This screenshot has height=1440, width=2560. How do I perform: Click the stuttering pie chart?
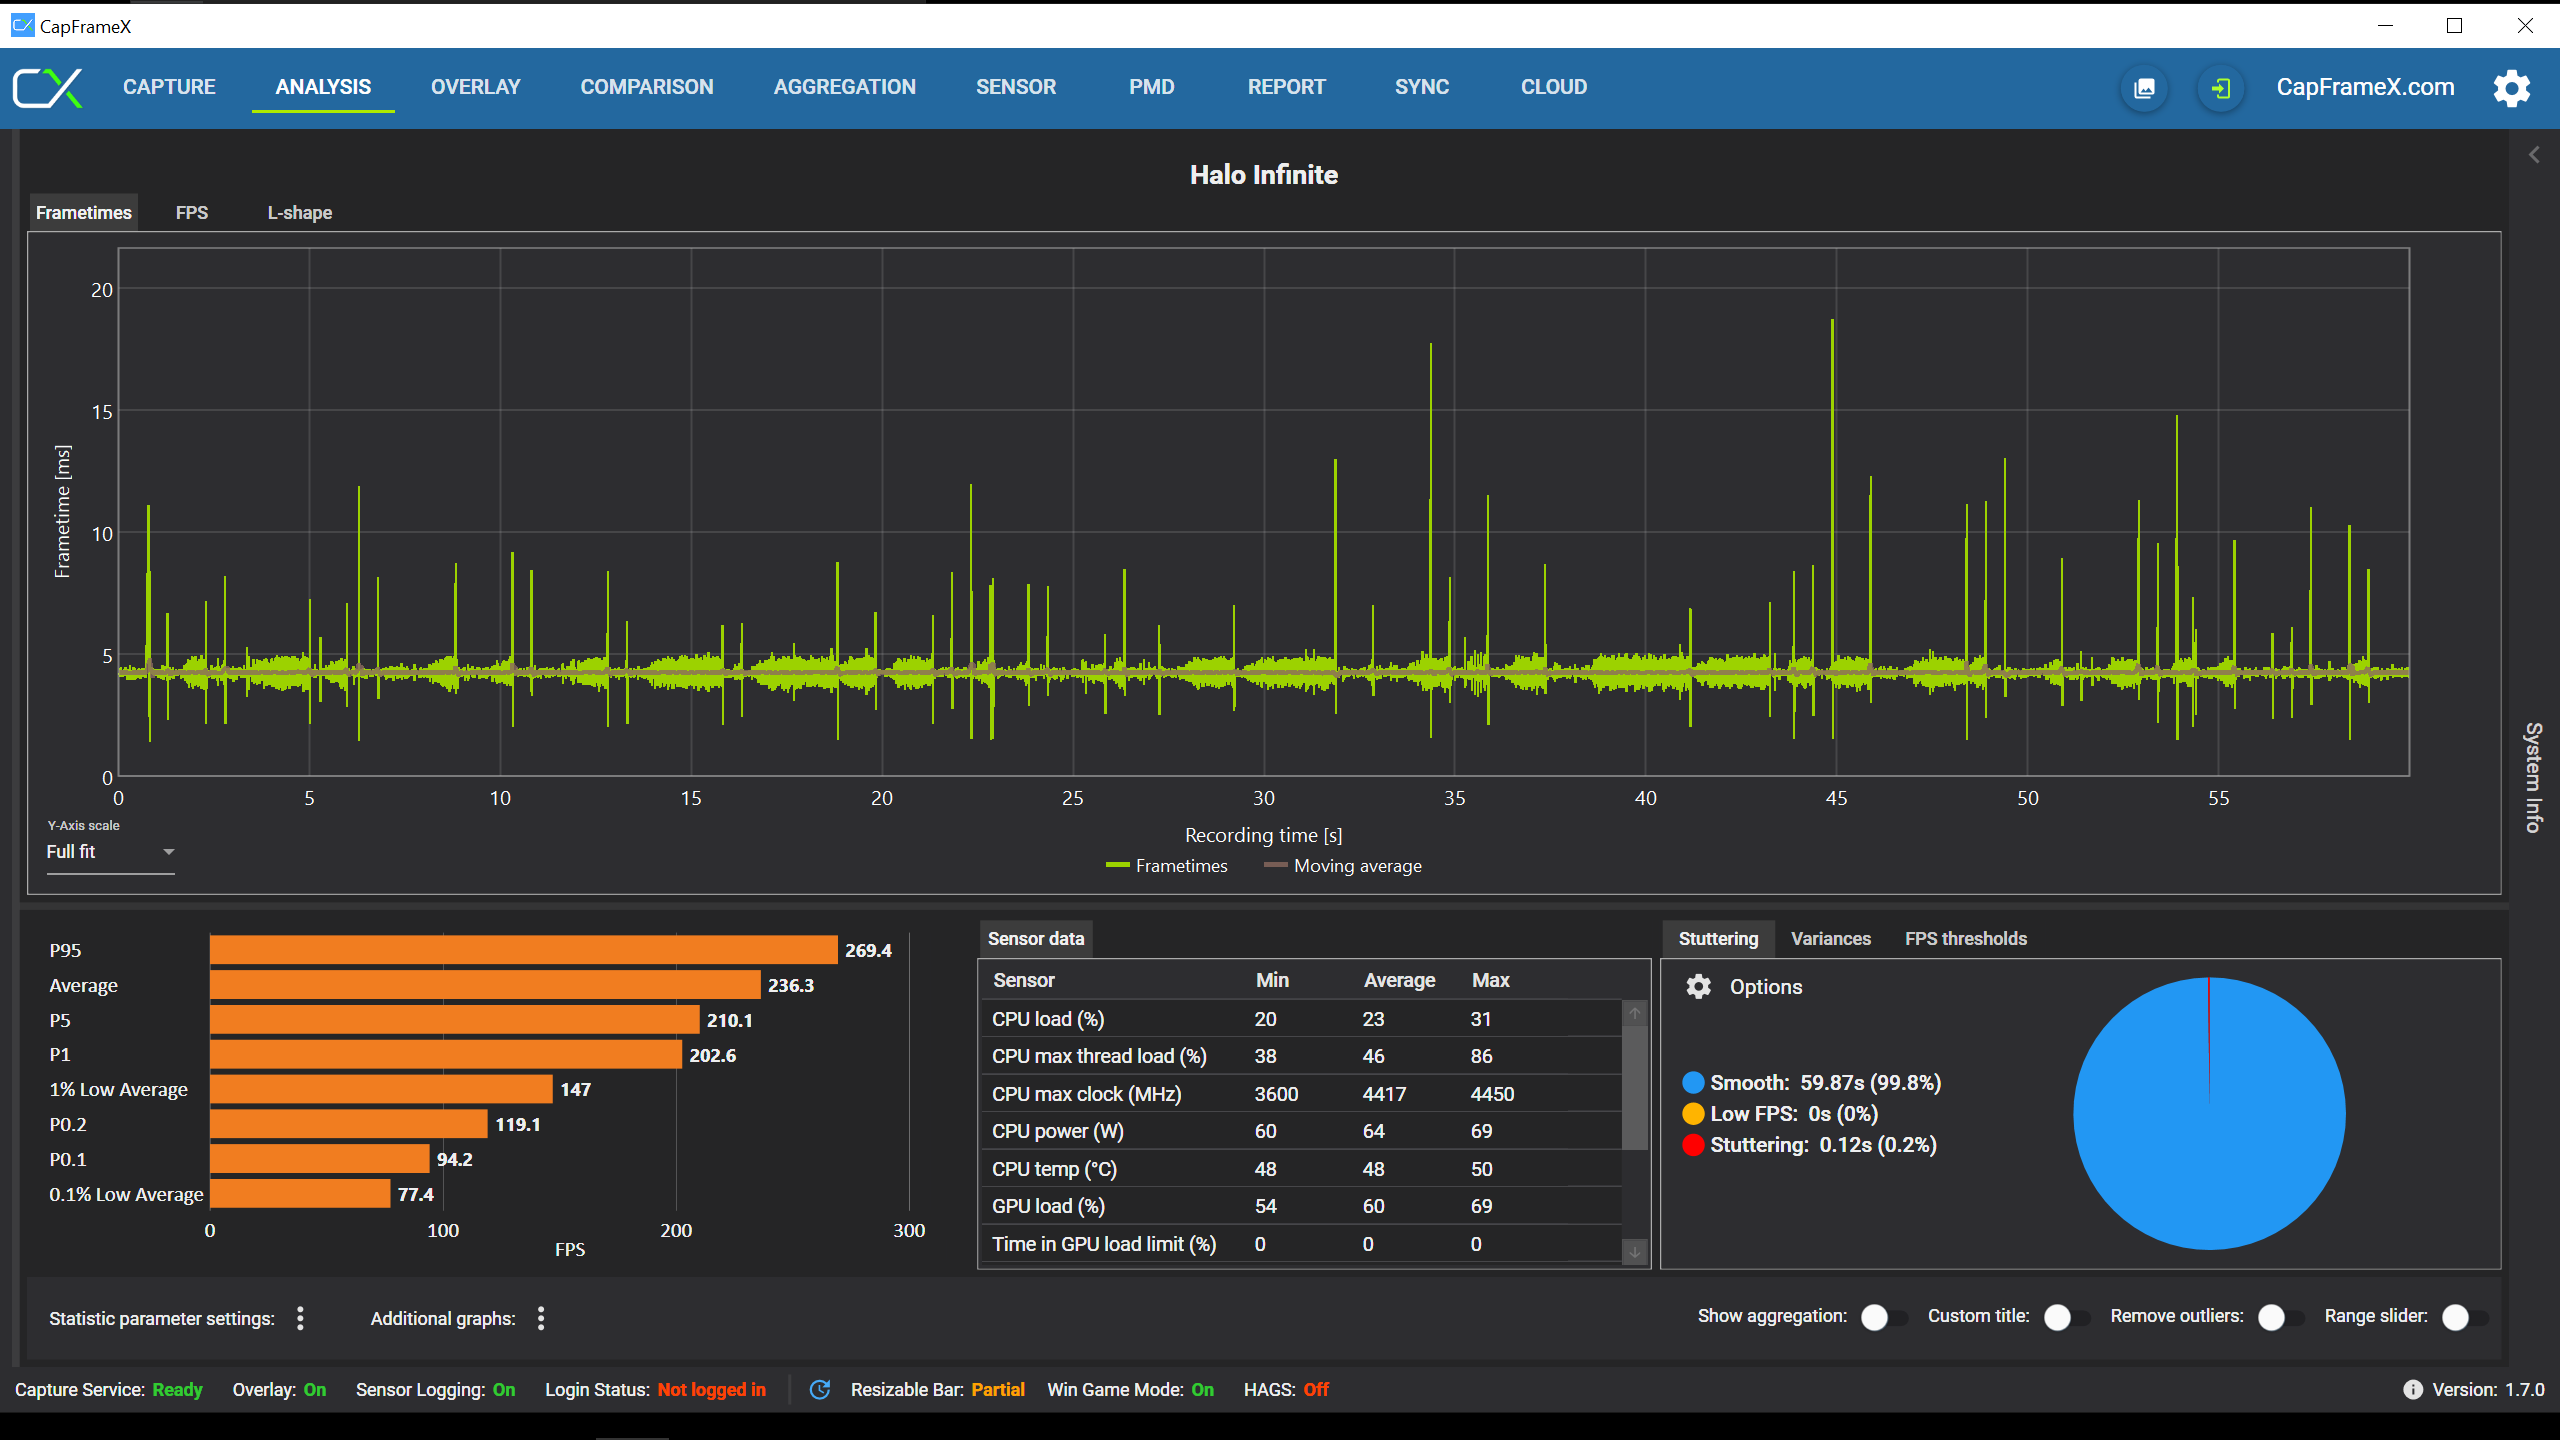(2209, 1113)
